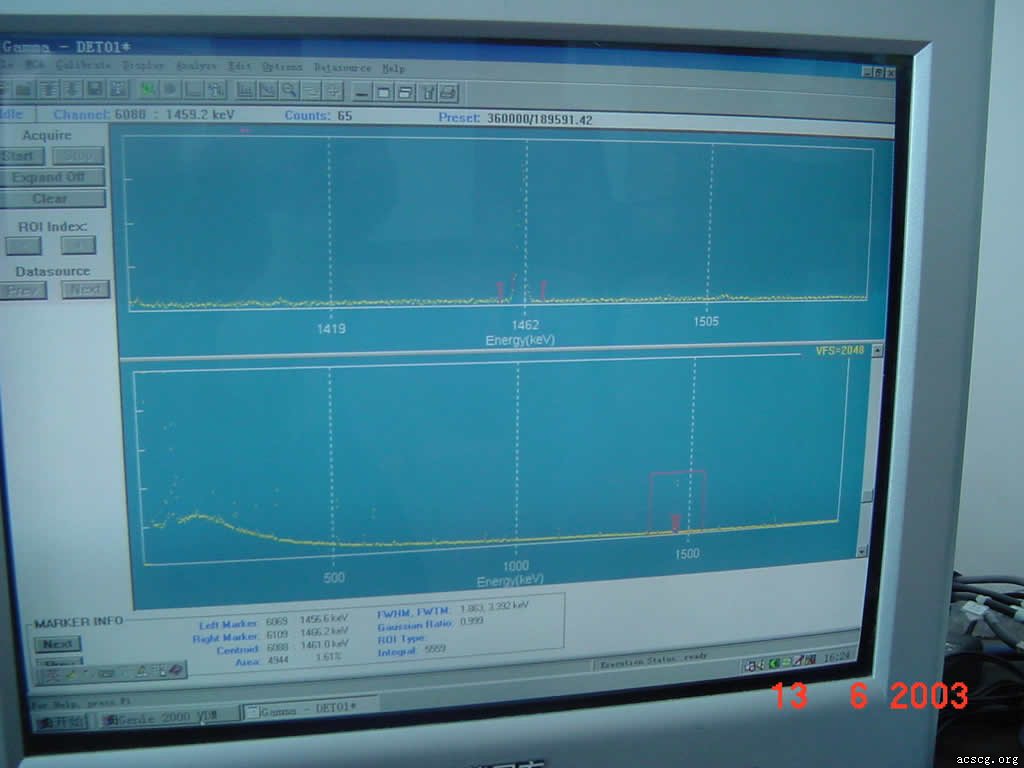Click the open folder toolbar icon

22,89
